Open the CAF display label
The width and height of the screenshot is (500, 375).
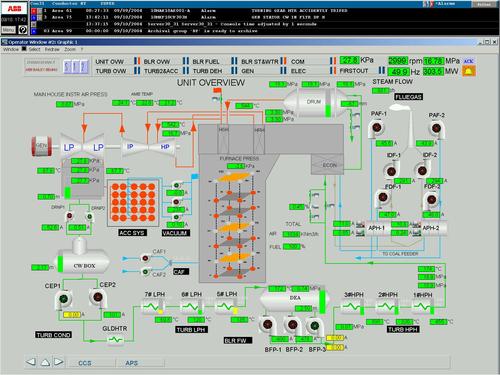point(181,272)
